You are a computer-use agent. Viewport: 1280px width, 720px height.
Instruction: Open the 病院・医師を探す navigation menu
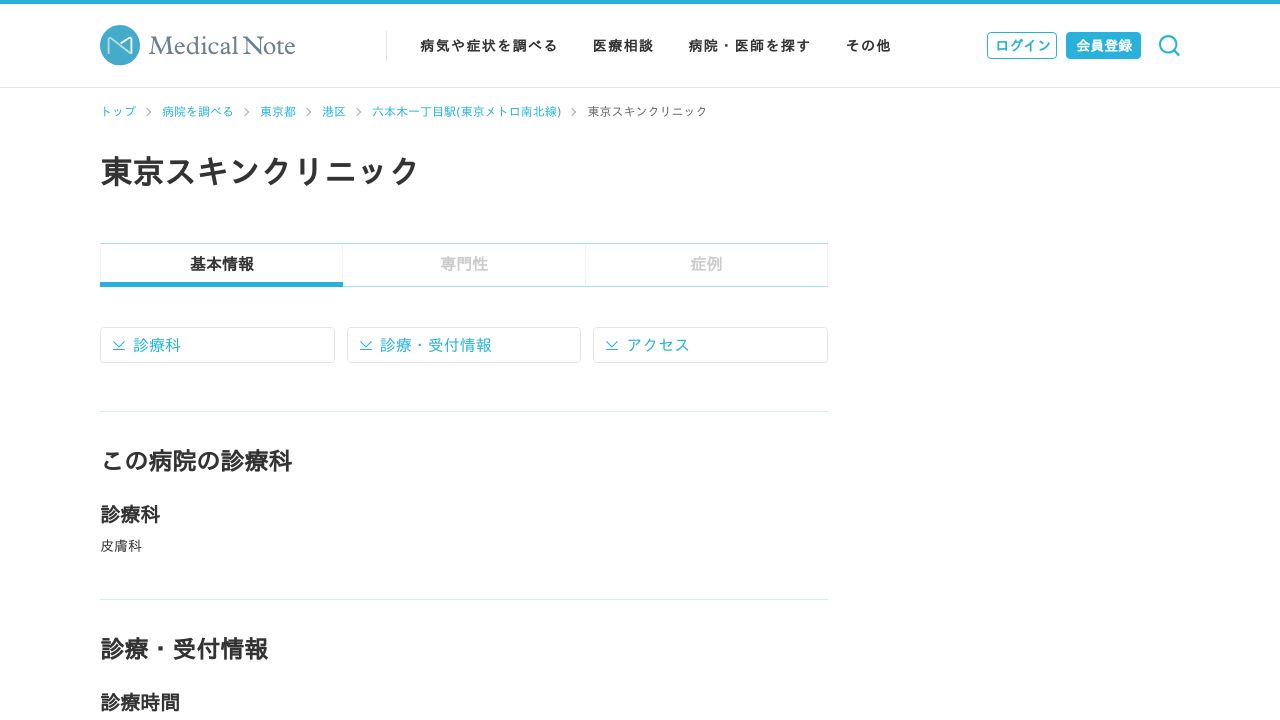[x=749, y=45]
